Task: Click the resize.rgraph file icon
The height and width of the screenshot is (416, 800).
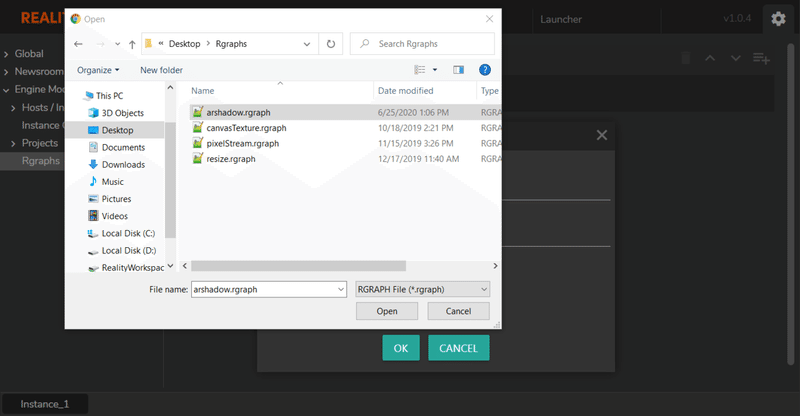Action: click(x=197, y=159)
